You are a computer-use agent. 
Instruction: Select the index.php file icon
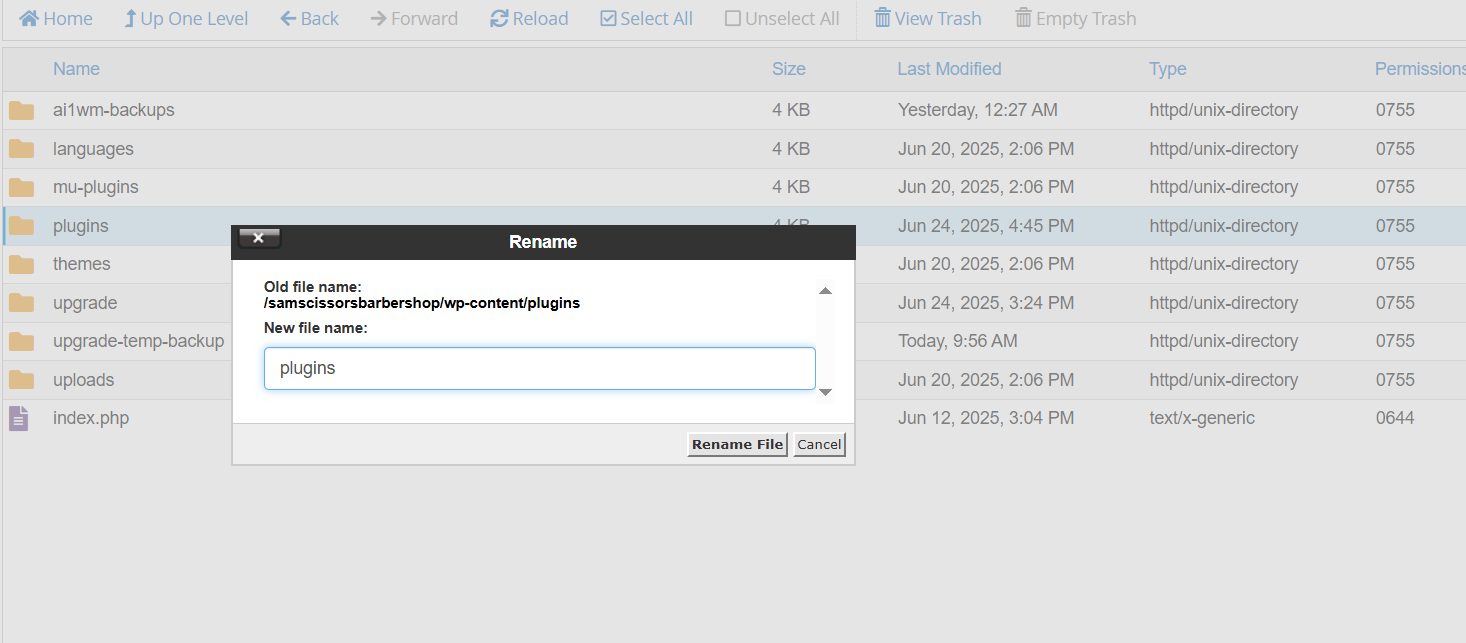(x=19, y=418)
